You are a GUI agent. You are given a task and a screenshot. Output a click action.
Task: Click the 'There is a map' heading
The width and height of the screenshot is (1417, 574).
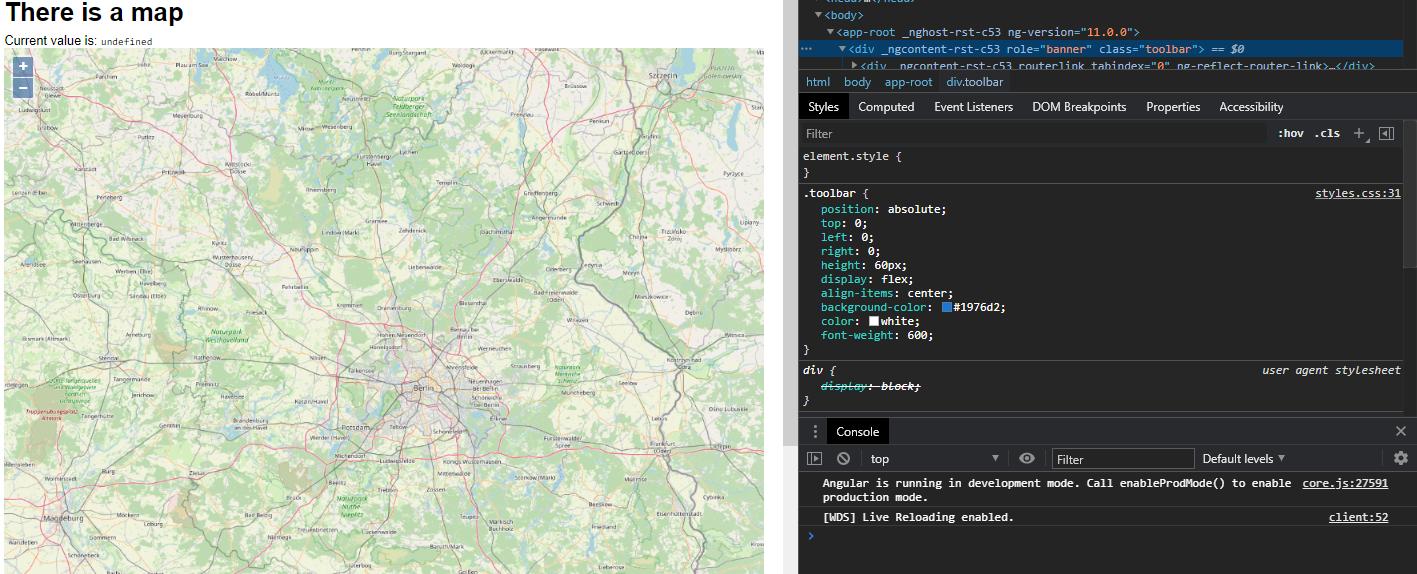tap(95, 14)
